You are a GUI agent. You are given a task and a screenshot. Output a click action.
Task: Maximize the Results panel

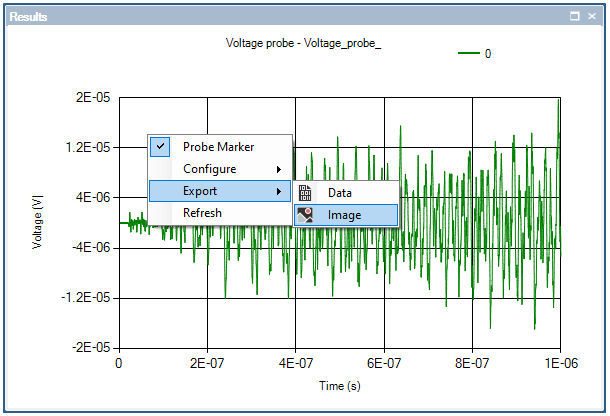pos(575,16)
